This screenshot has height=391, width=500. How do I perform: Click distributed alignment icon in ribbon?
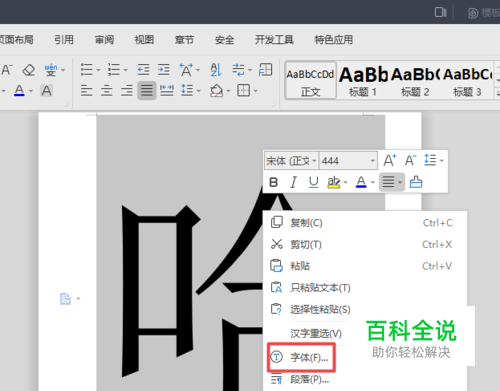(167, 91)
